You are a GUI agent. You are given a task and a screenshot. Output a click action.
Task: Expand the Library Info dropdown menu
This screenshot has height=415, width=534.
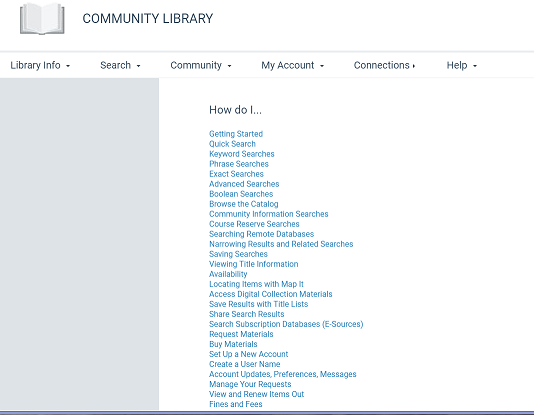[40, 65]
